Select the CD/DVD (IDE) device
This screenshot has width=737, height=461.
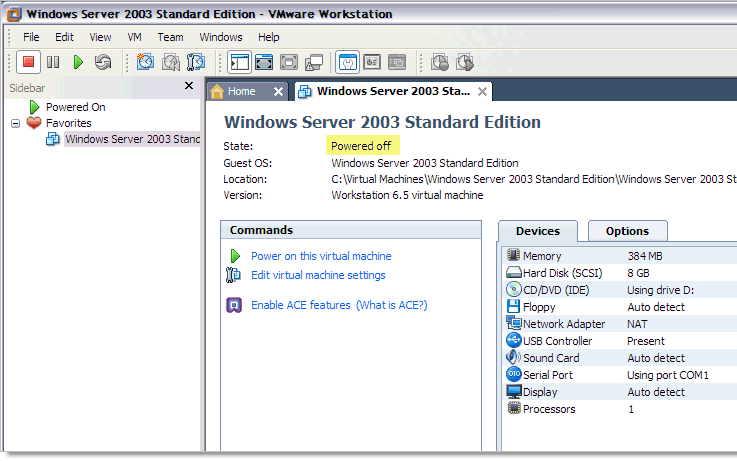tap(619, 290)
